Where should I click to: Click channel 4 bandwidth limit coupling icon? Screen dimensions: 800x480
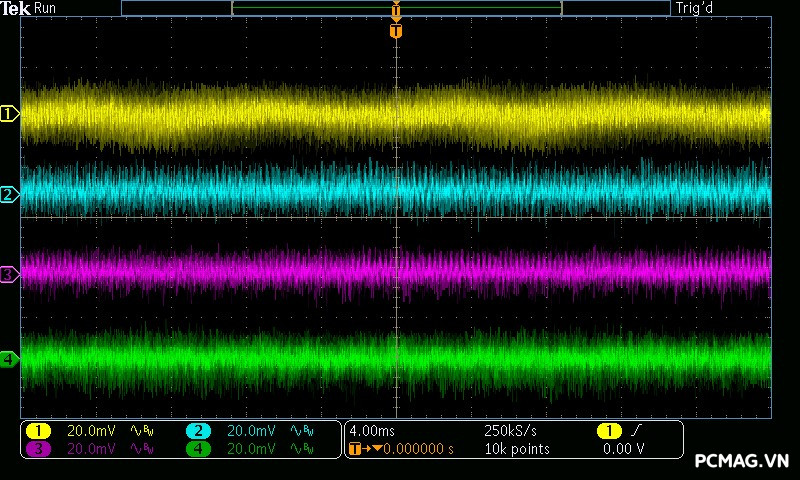pos(301,449)
